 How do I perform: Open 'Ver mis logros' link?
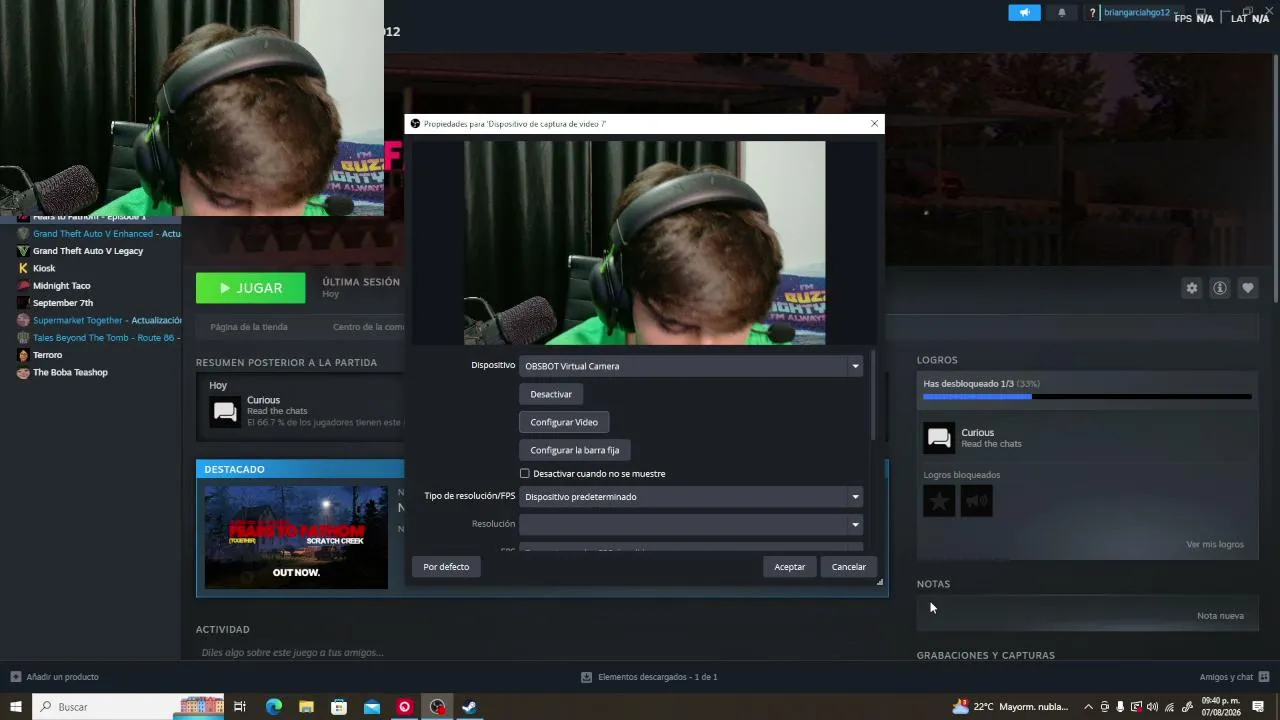(x=1215, y=545)
